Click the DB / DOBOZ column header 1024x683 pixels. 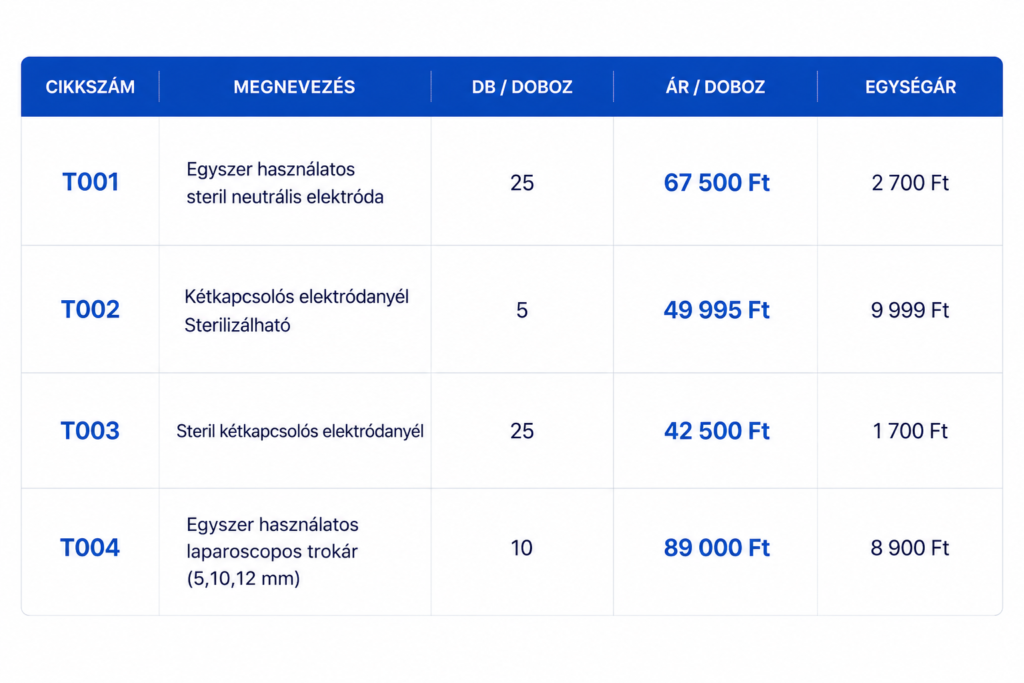[522, 87]
